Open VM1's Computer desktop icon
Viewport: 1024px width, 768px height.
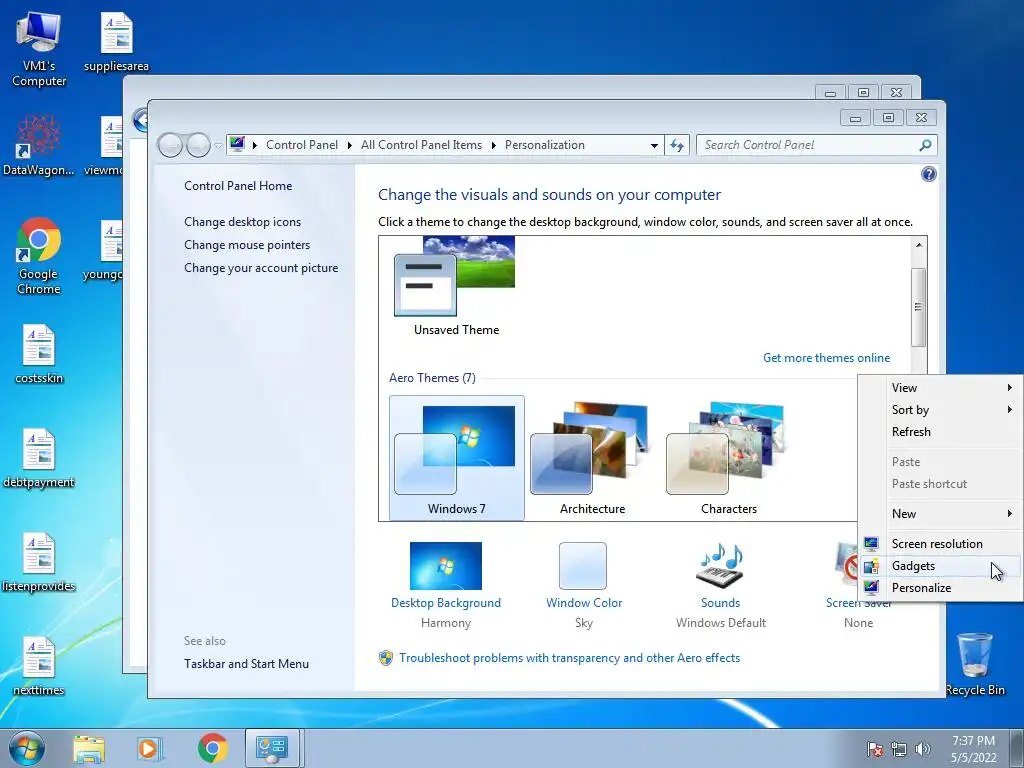click(x=39, y=49)
